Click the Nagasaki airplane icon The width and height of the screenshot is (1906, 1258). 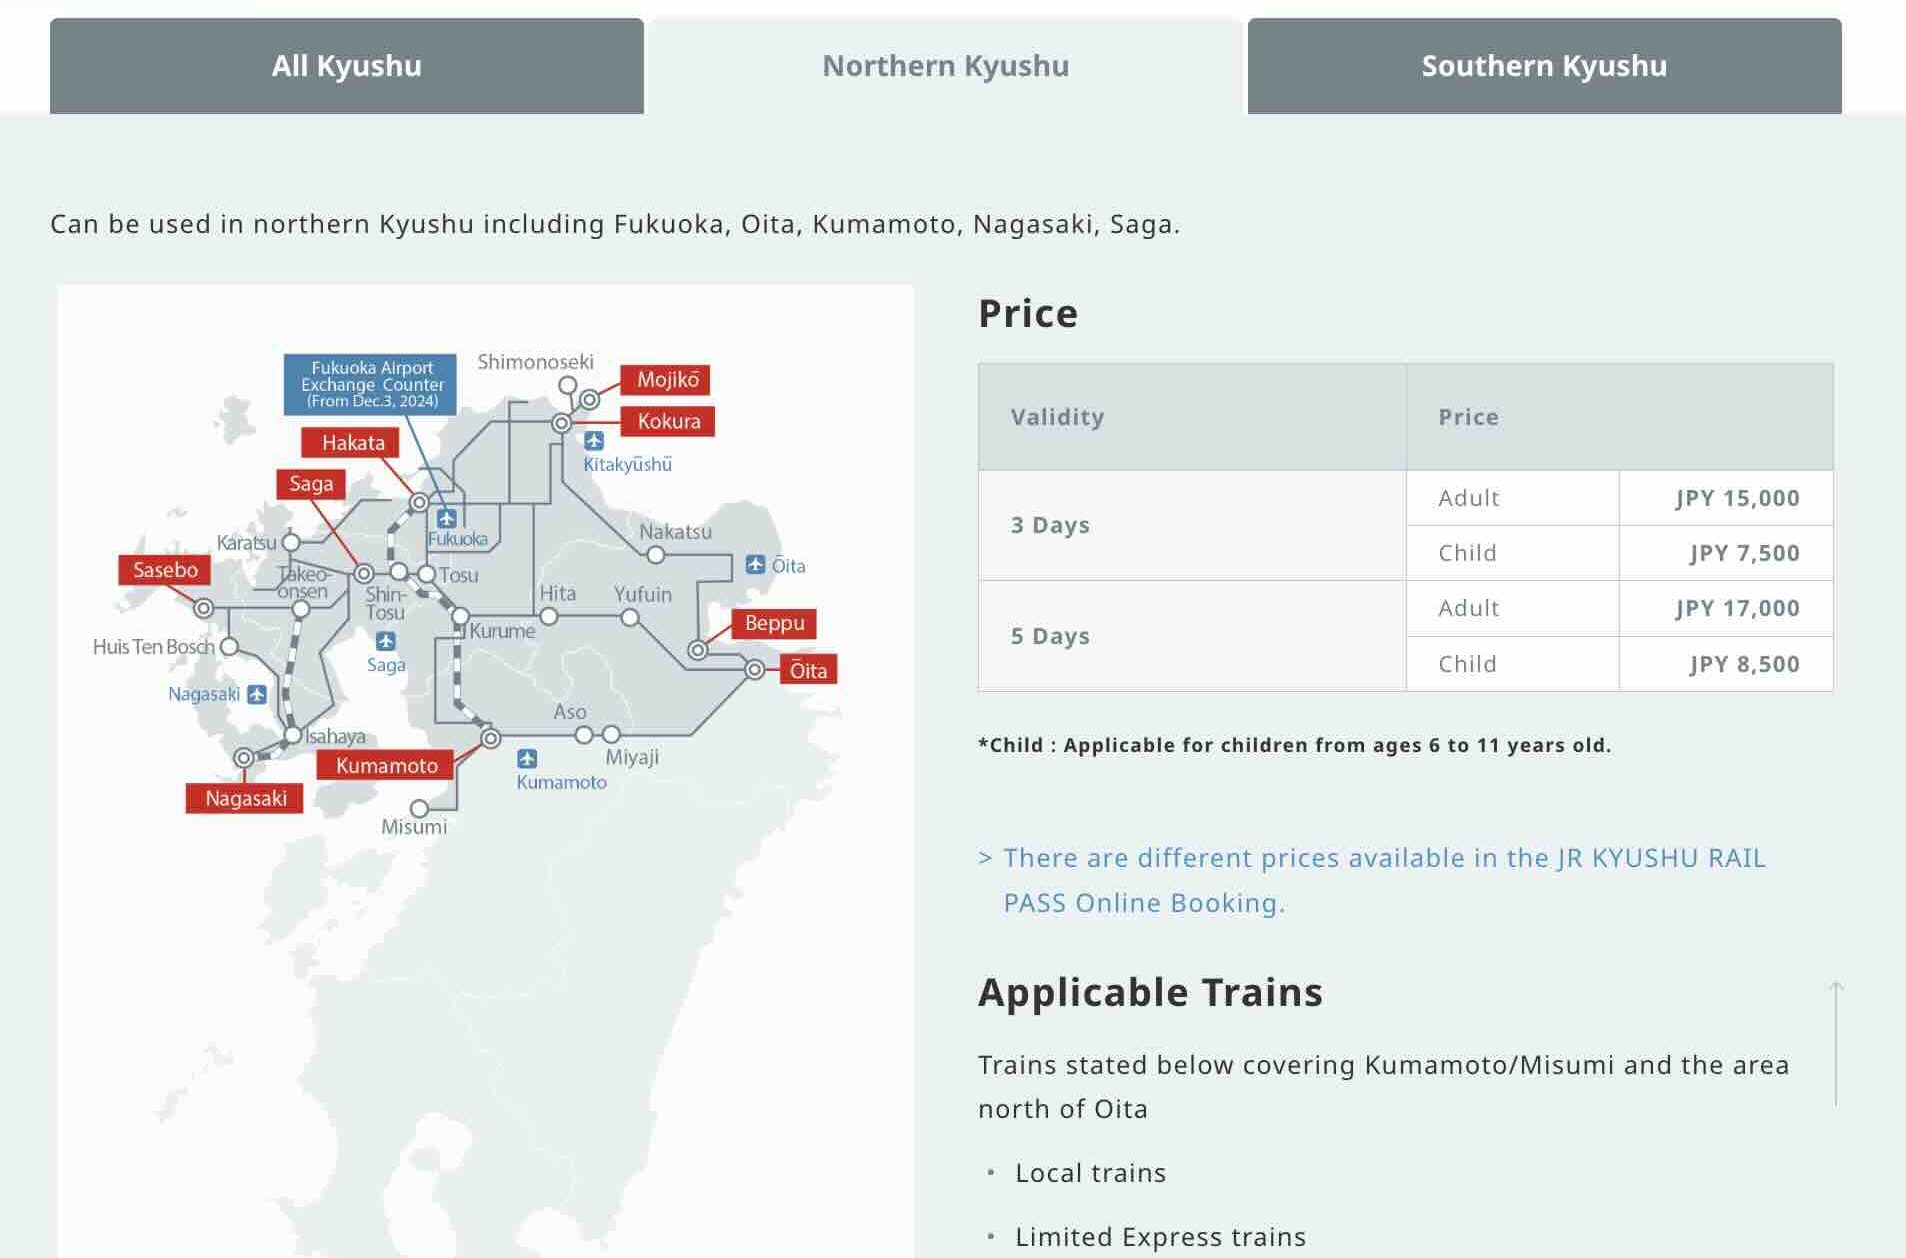[x=257, y=692]
